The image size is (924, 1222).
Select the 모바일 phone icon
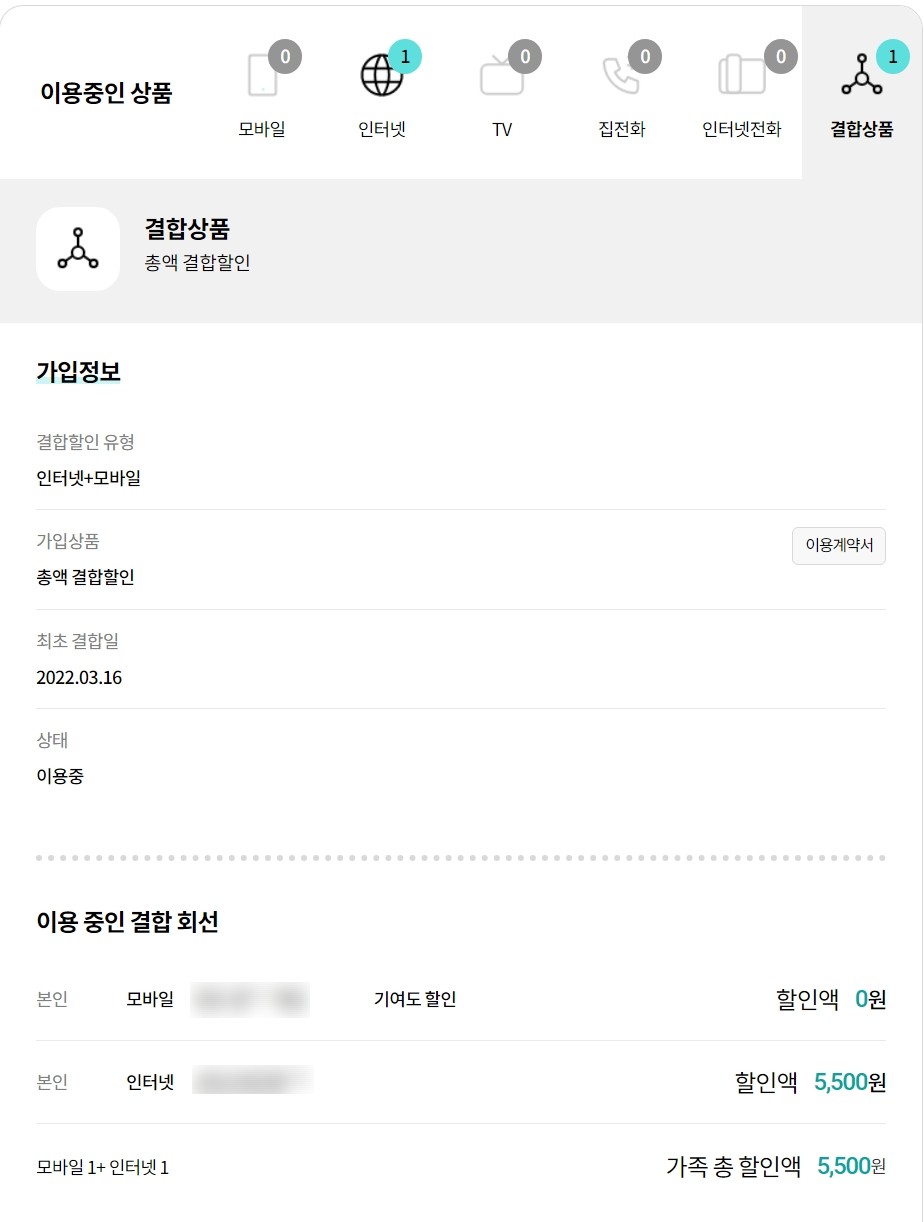pos(262,76)
